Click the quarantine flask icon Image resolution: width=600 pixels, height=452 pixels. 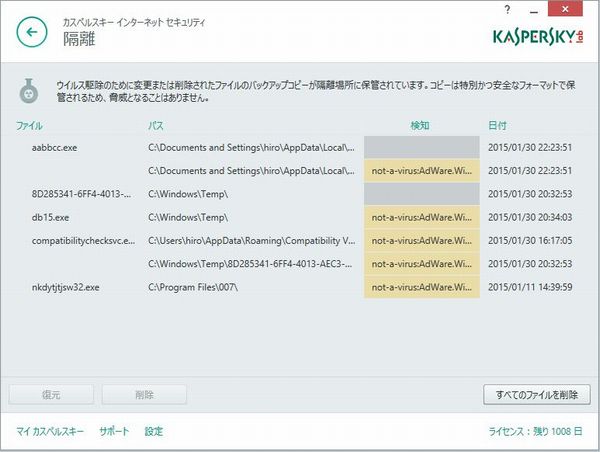[x=29, y=91]
